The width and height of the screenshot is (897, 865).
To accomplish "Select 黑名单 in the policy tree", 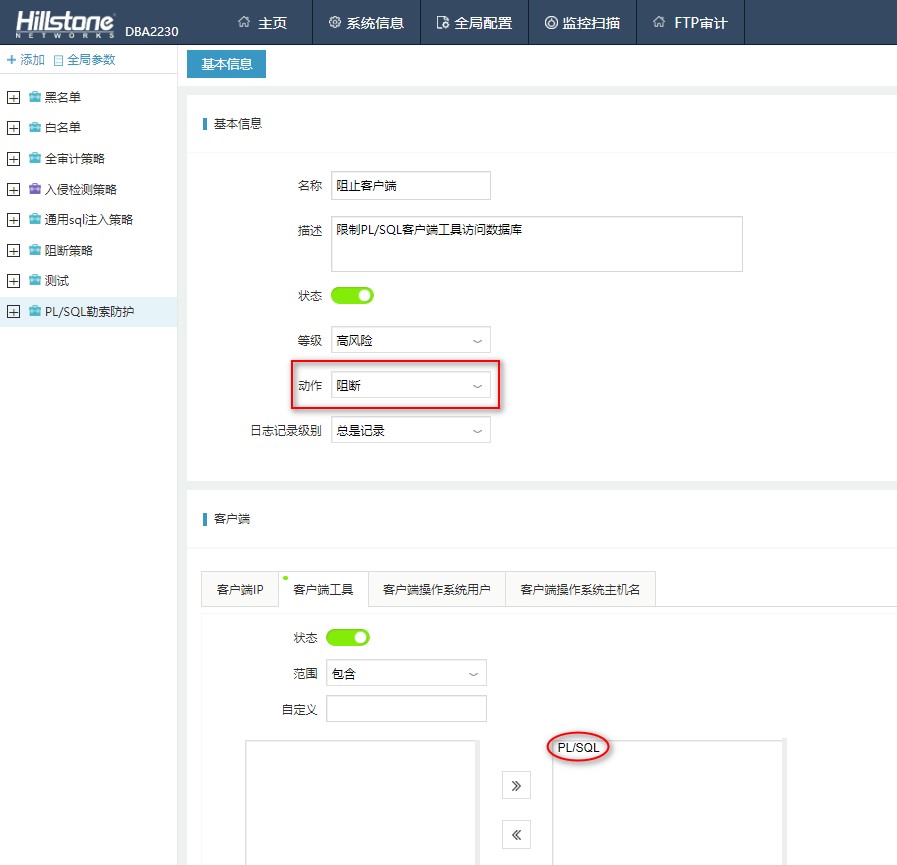I will tap(63, 97).
